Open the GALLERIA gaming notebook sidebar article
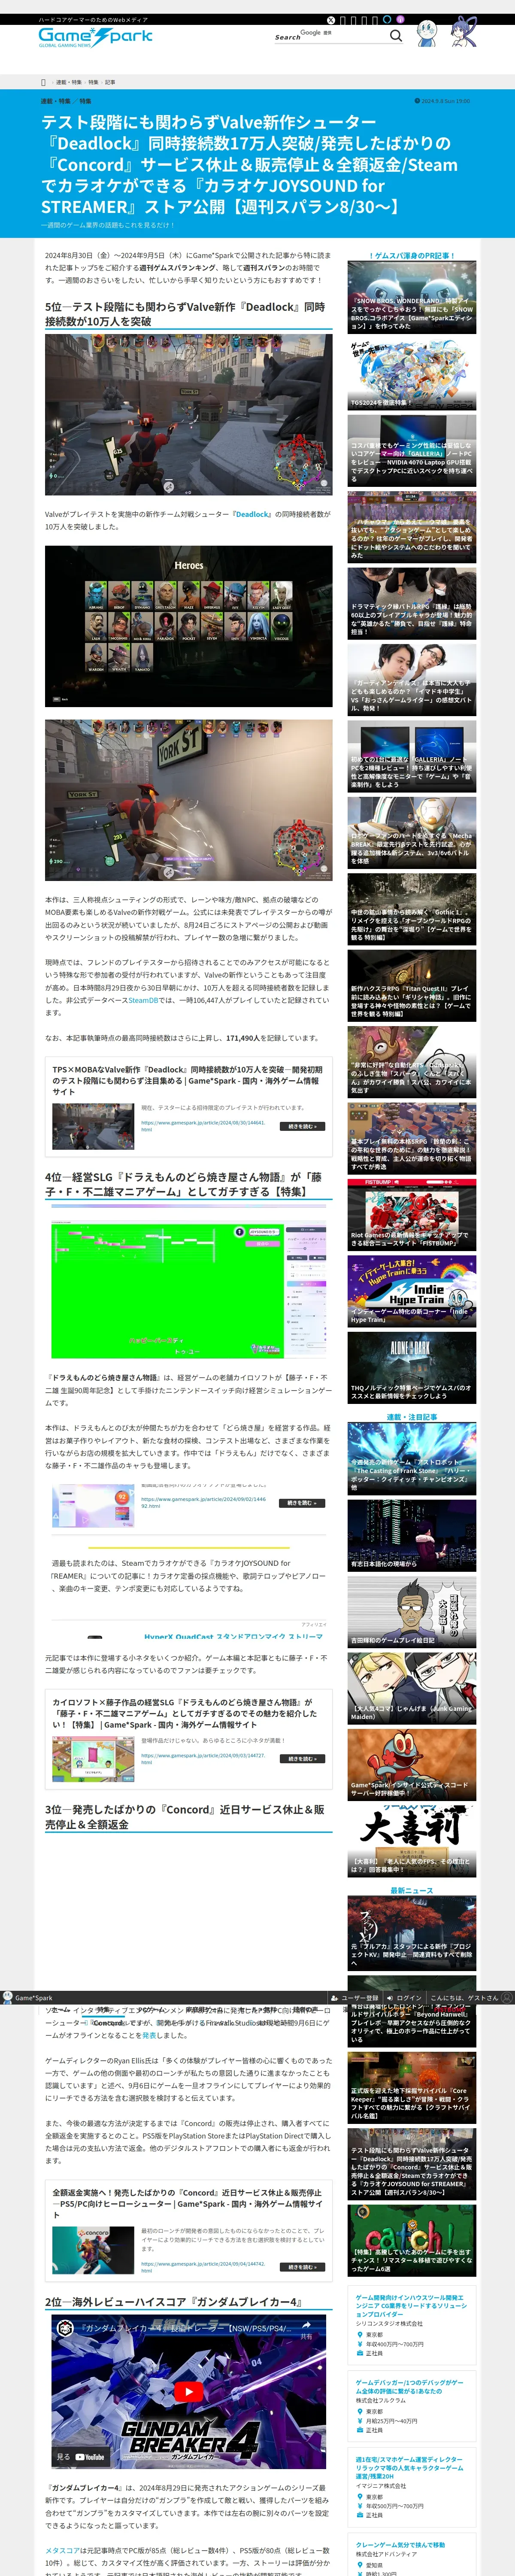 pyautogui.click(x=411, y=450)
